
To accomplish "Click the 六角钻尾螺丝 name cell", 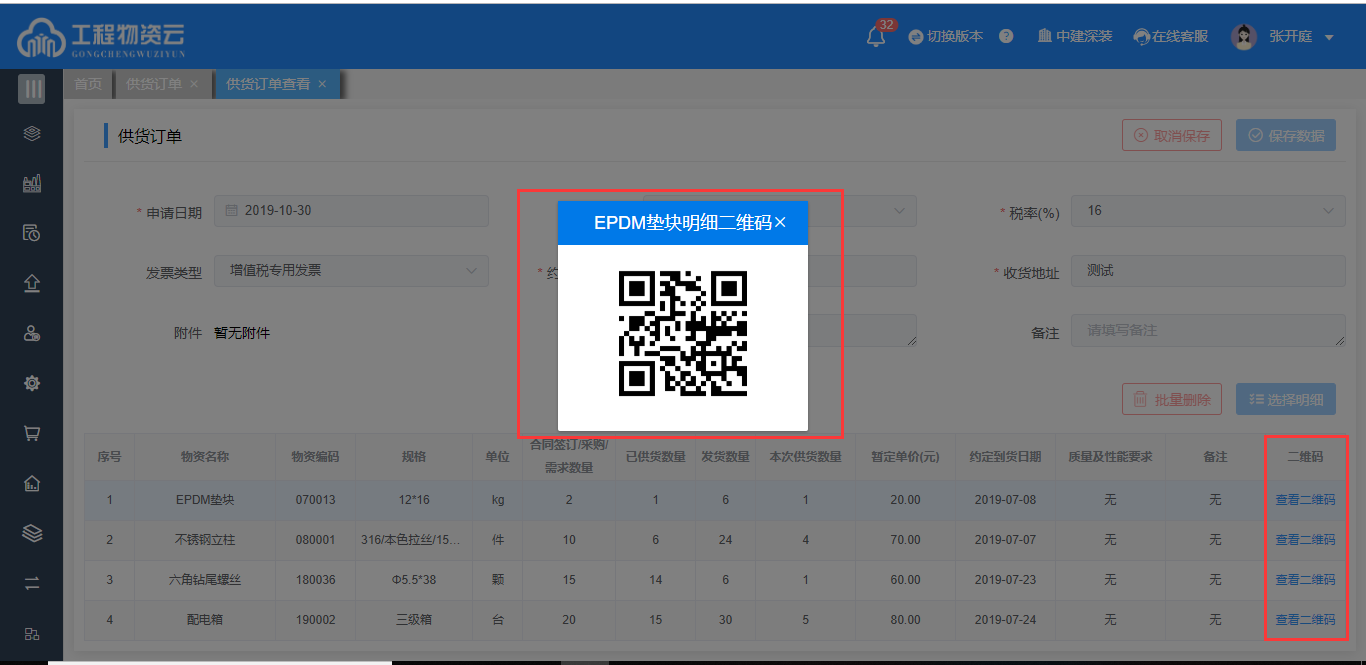I will [x=205, y=580].
